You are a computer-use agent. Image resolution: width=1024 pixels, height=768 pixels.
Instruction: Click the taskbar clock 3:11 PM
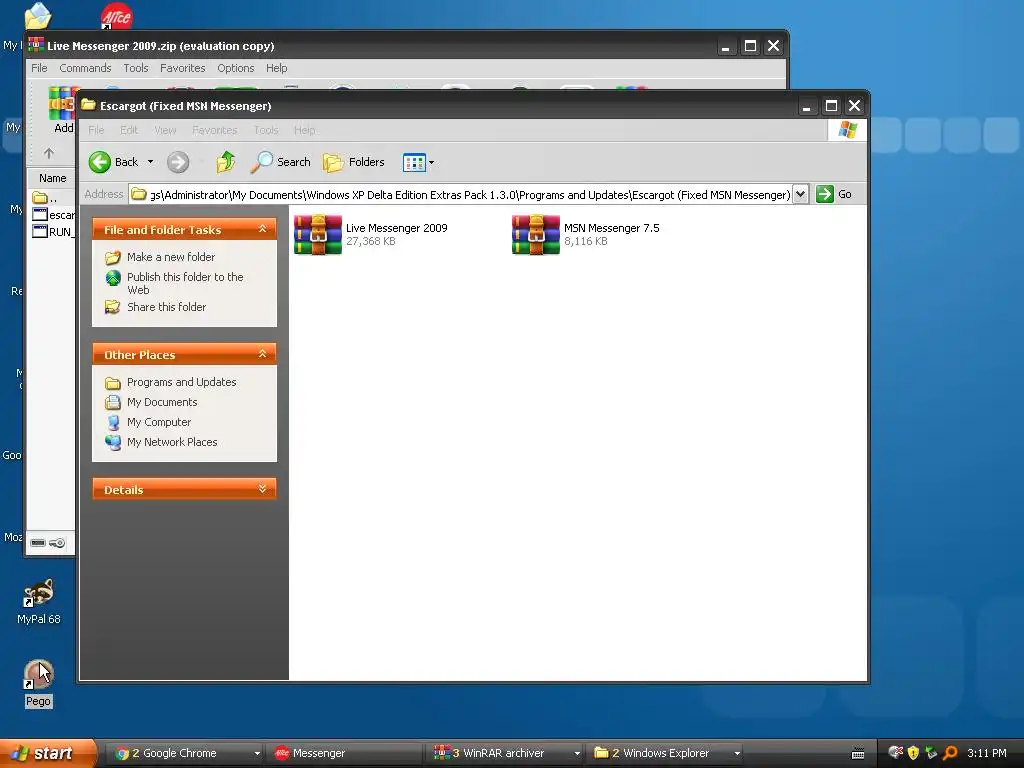[x=987, y=753]
